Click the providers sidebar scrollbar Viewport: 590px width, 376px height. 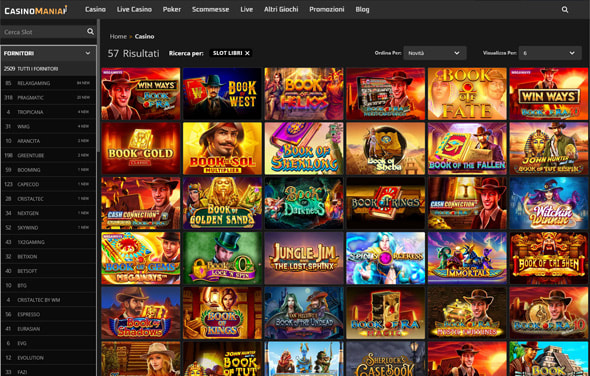(x=98, y=87)
